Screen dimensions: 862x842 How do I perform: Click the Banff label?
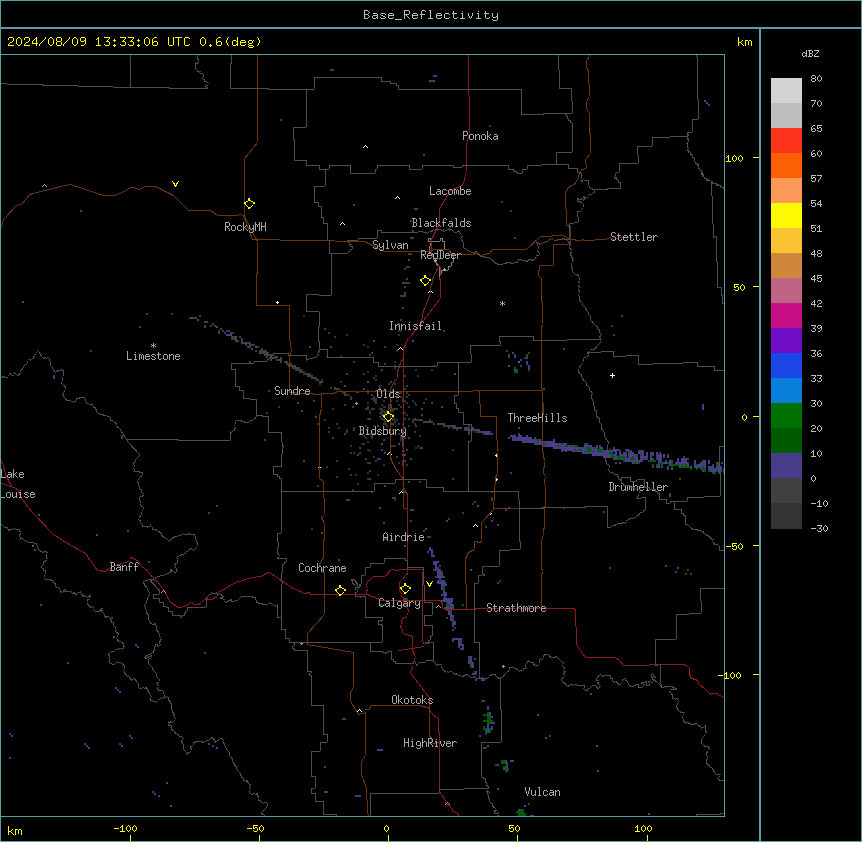tap(124, 567)
